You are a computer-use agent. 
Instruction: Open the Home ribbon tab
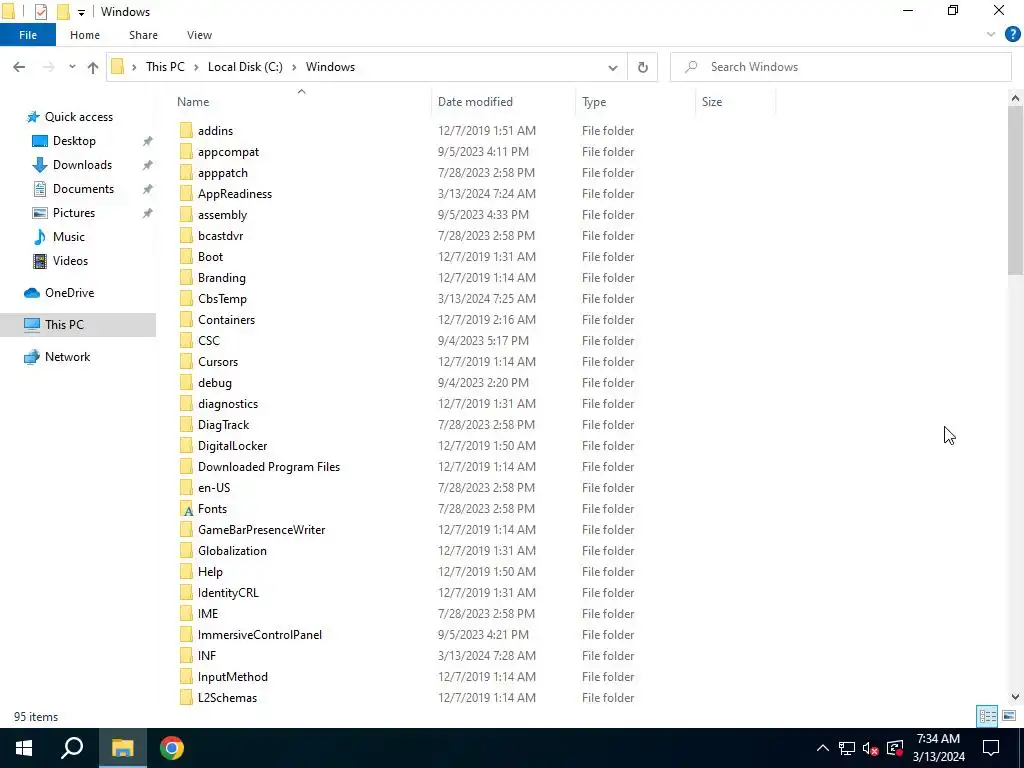tap(85, 35)
